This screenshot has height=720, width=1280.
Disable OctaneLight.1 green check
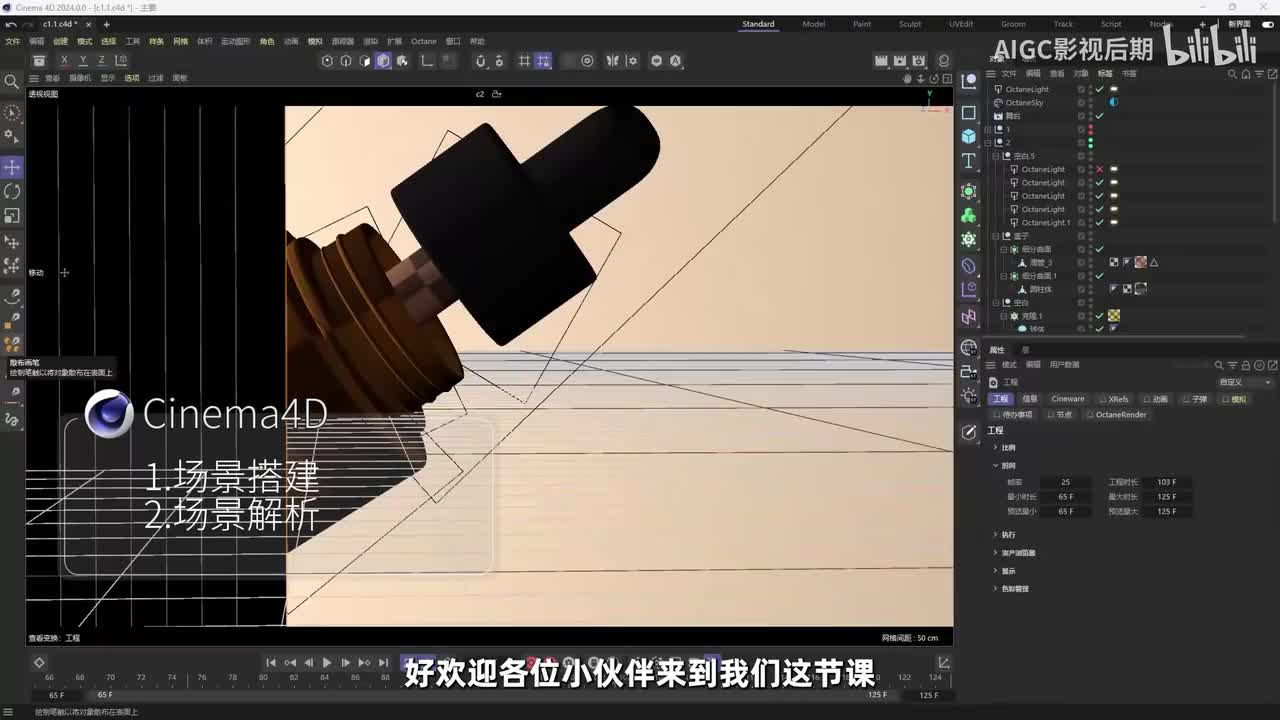tap(1100, 222)
